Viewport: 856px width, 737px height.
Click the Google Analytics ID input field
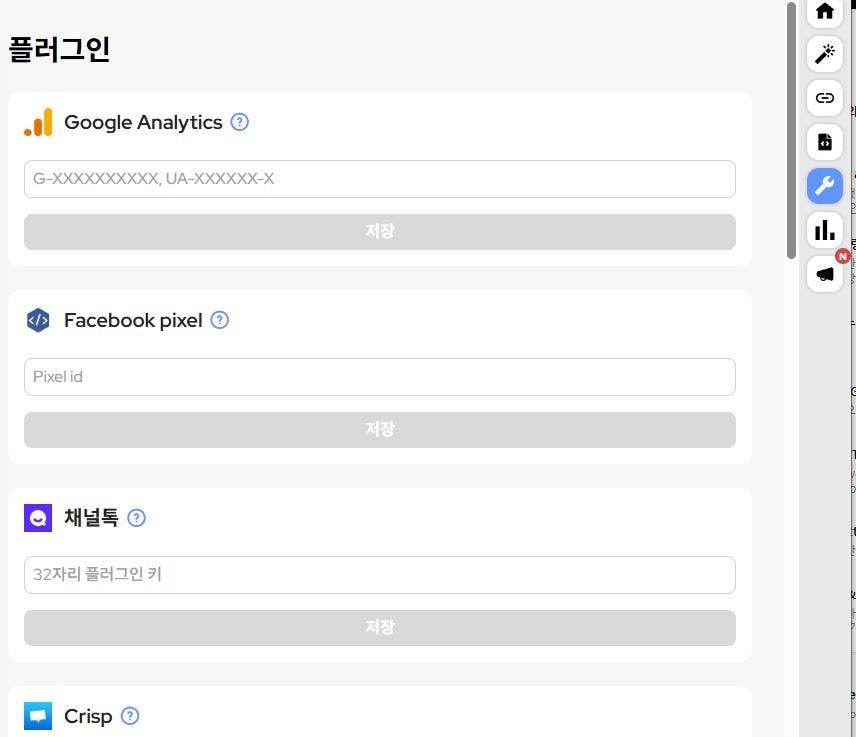click(x=380, y=179)
